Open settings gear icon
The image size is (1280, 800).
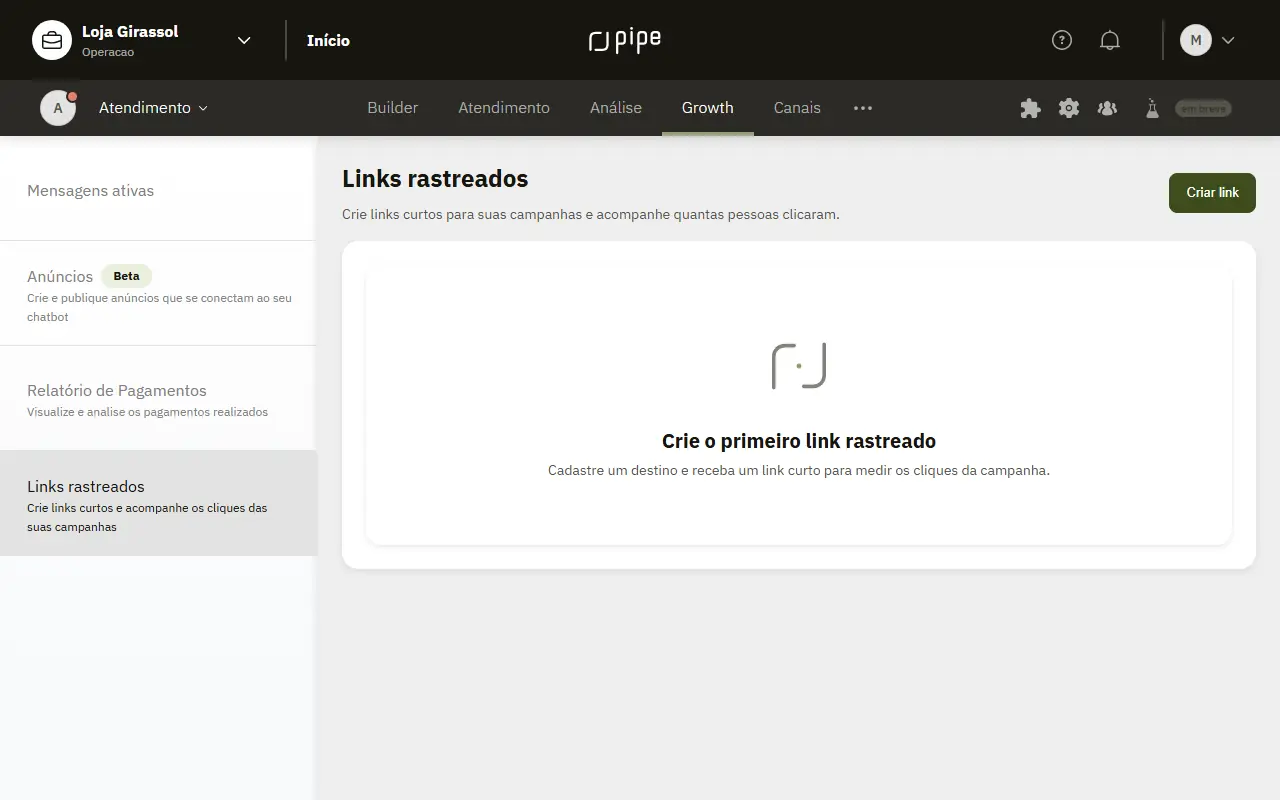point(1069,108)
